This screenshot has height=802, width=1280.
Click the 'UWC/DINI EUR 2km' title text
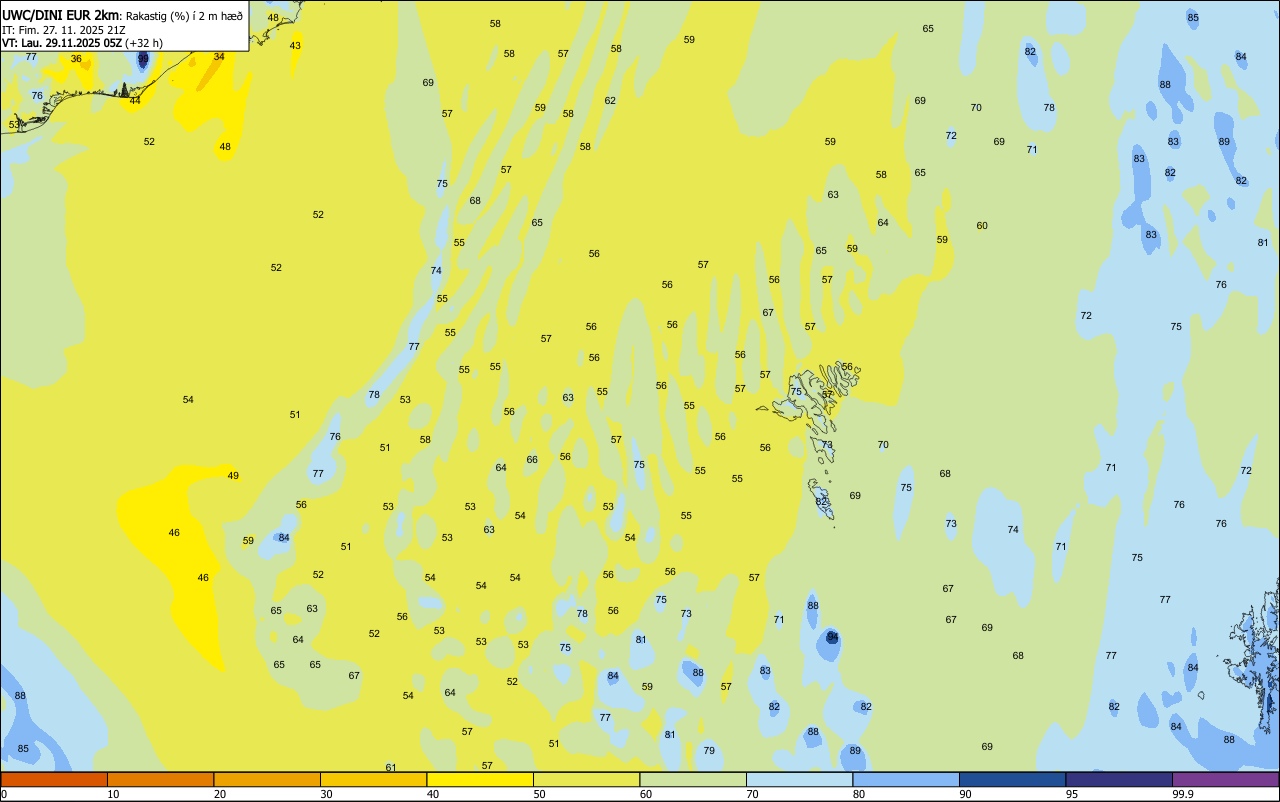(60, 15)
